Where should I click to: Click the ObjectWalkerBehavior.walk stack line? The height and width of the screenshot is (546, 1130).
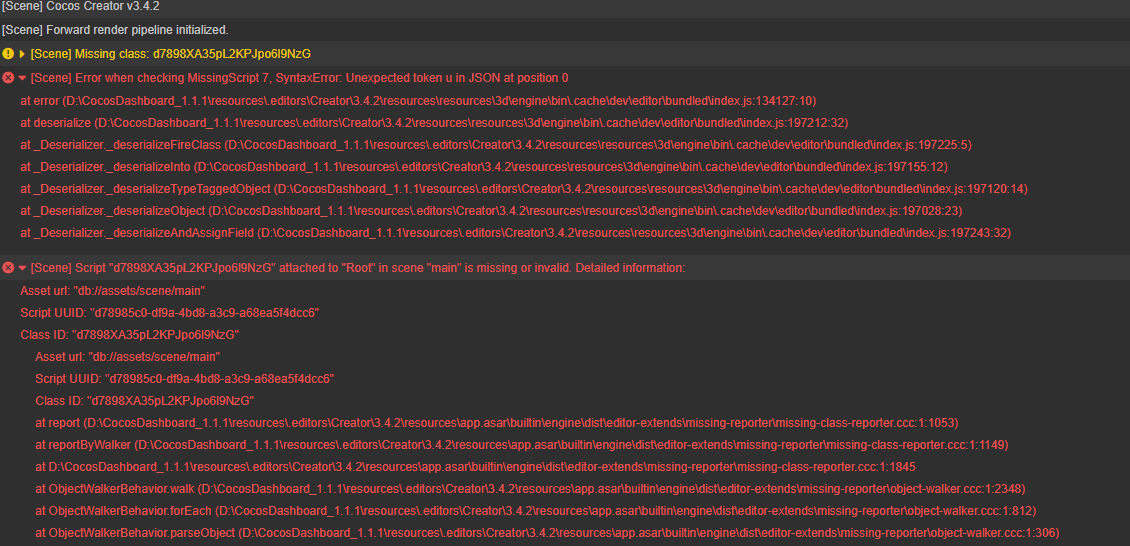[x=530, y=489]
